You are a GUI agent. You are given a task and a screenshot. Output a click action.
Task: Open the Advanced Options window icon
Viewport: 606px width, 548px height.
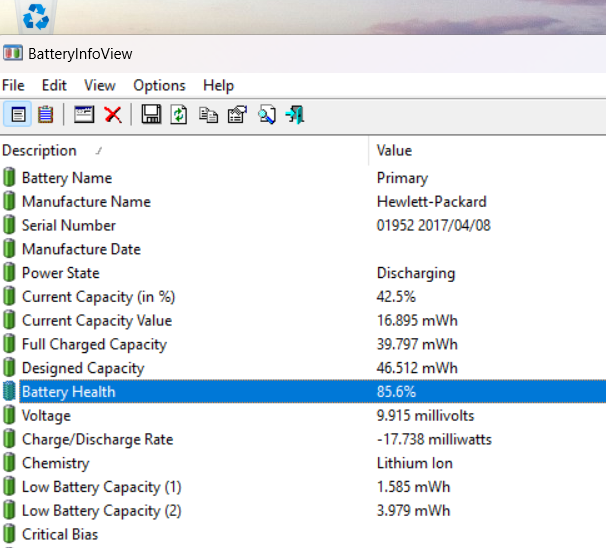click(x=84, y=115)
